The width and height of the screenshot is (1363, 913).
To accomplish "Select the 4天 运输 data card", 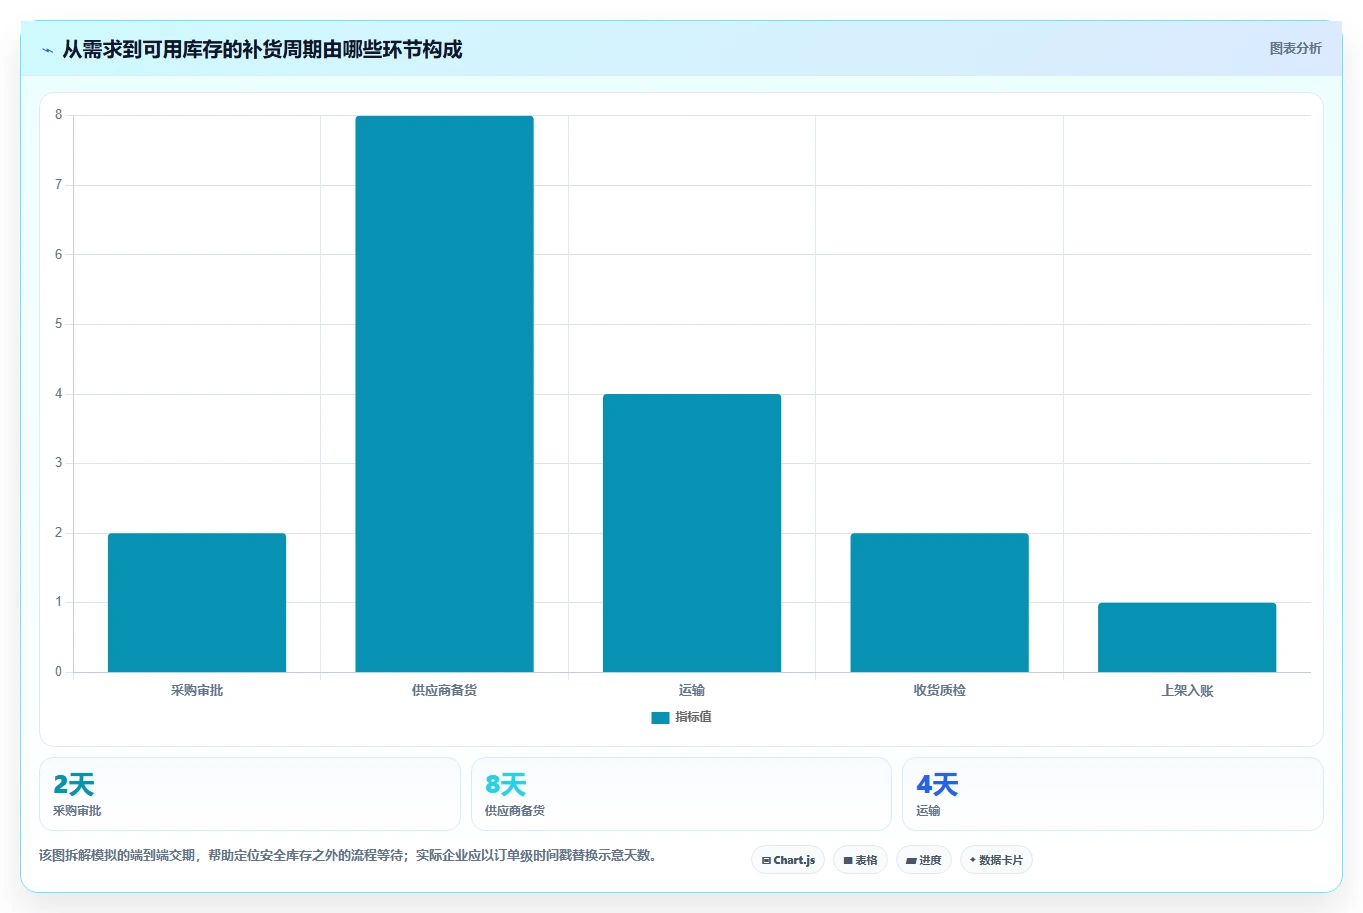I will pos(1112,794).
